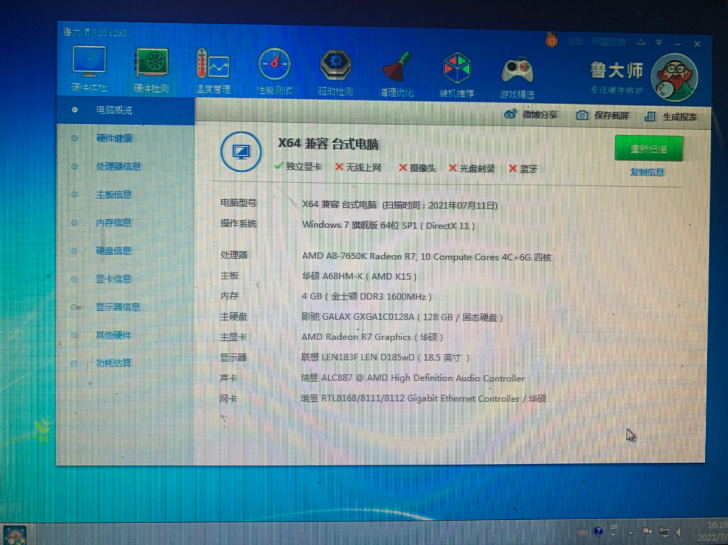Image resolution: width=728 pixels, height=545 pixels.
Task: Open the 驱动检测 driver detection icon
Action: (335, 72)
